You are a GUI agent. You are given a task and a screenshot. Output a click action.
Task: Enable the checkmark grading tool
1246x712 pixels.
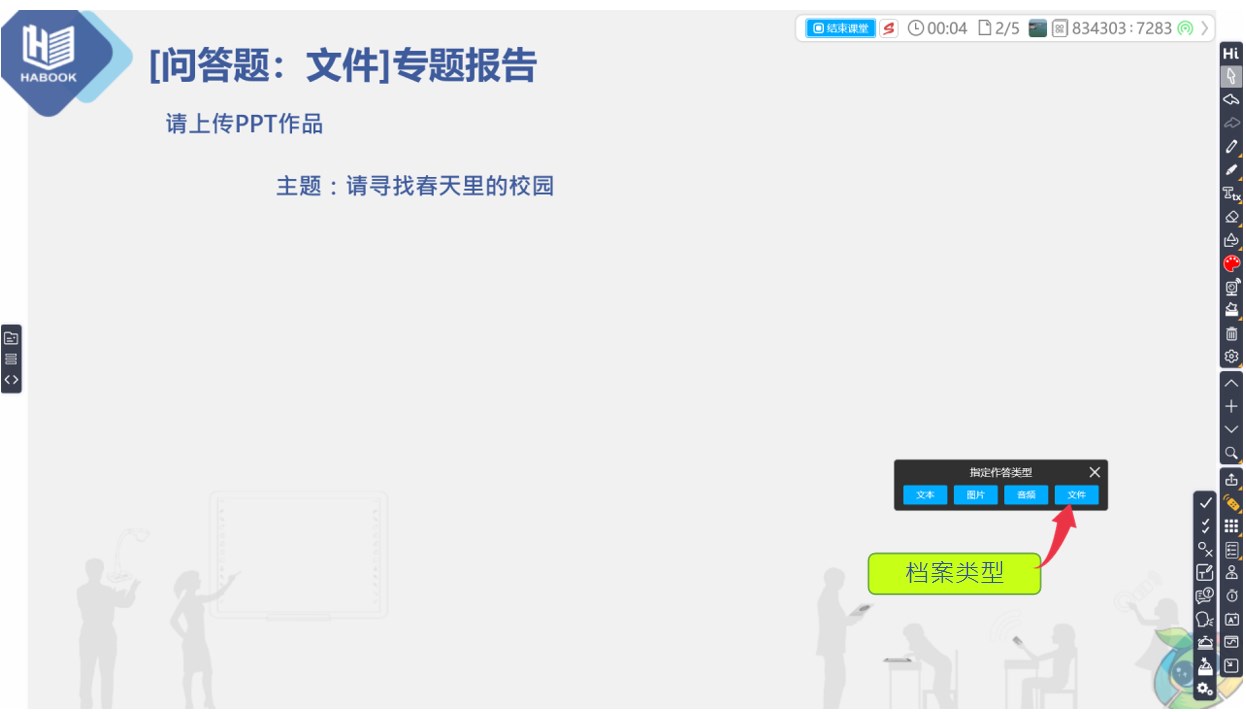(1204, 503)
